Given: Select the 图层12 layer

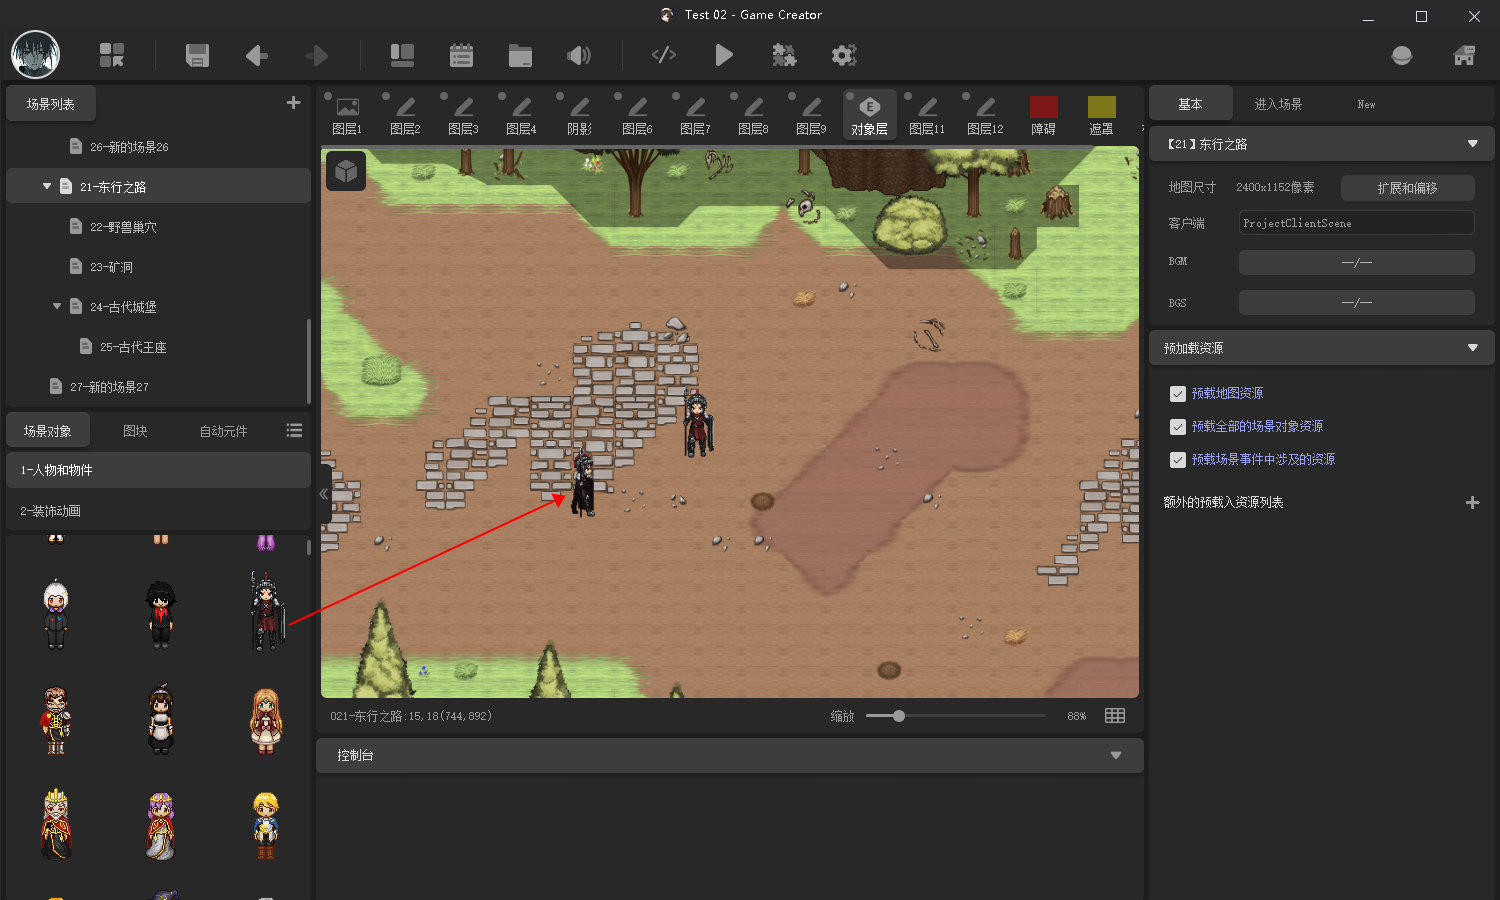Looking at the screenshot, I should (x=985, y=114).
